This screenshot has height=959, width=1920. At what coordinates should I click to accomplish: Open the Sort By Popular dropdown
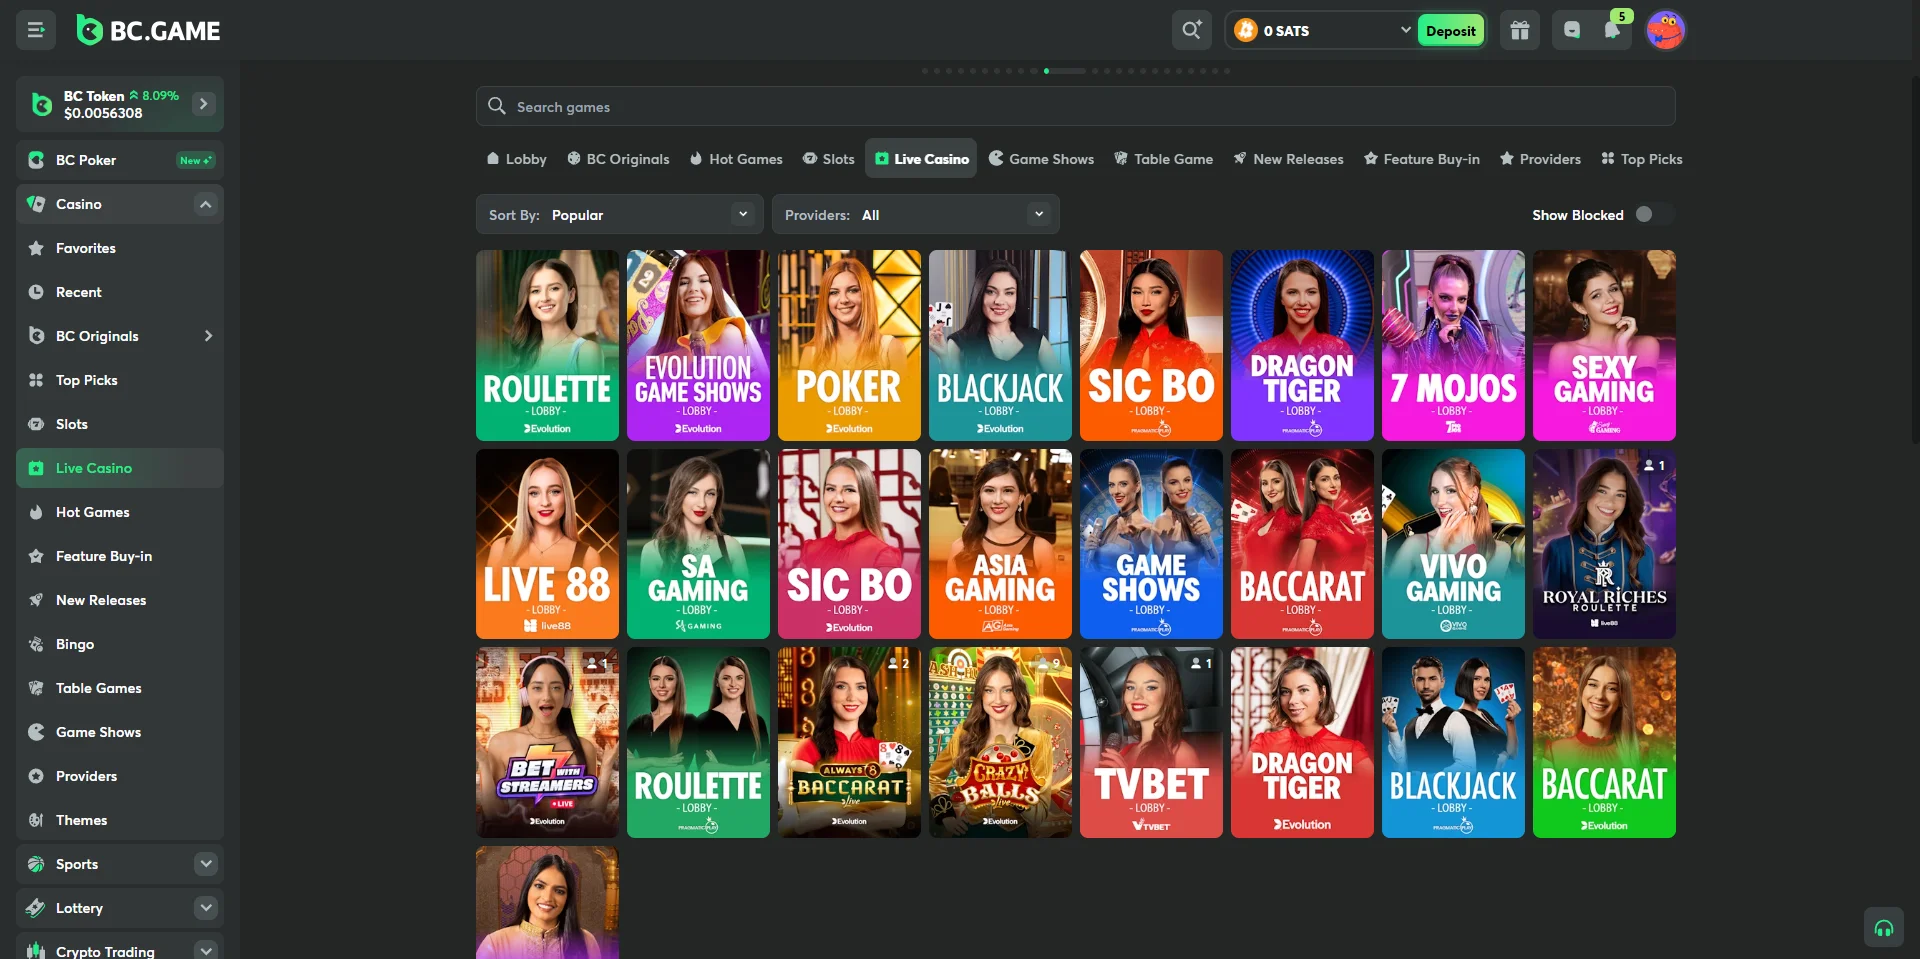tap(620, 214)
